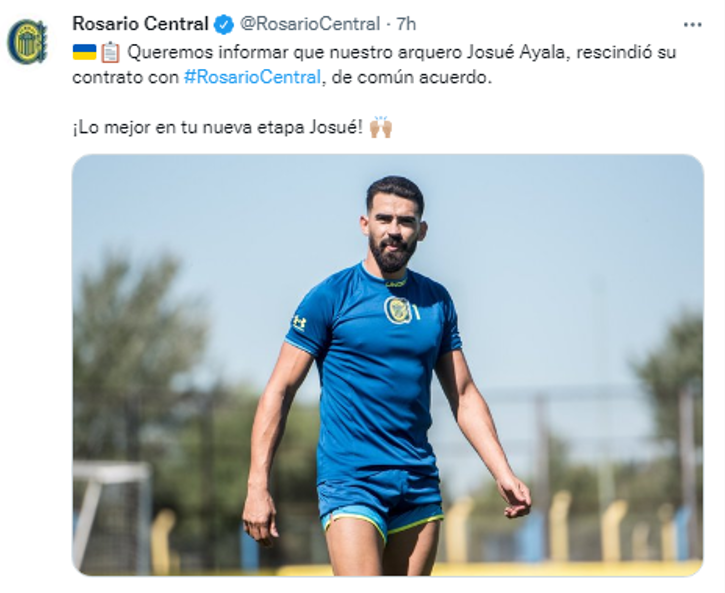Click the Rosario Central display name

141,24
